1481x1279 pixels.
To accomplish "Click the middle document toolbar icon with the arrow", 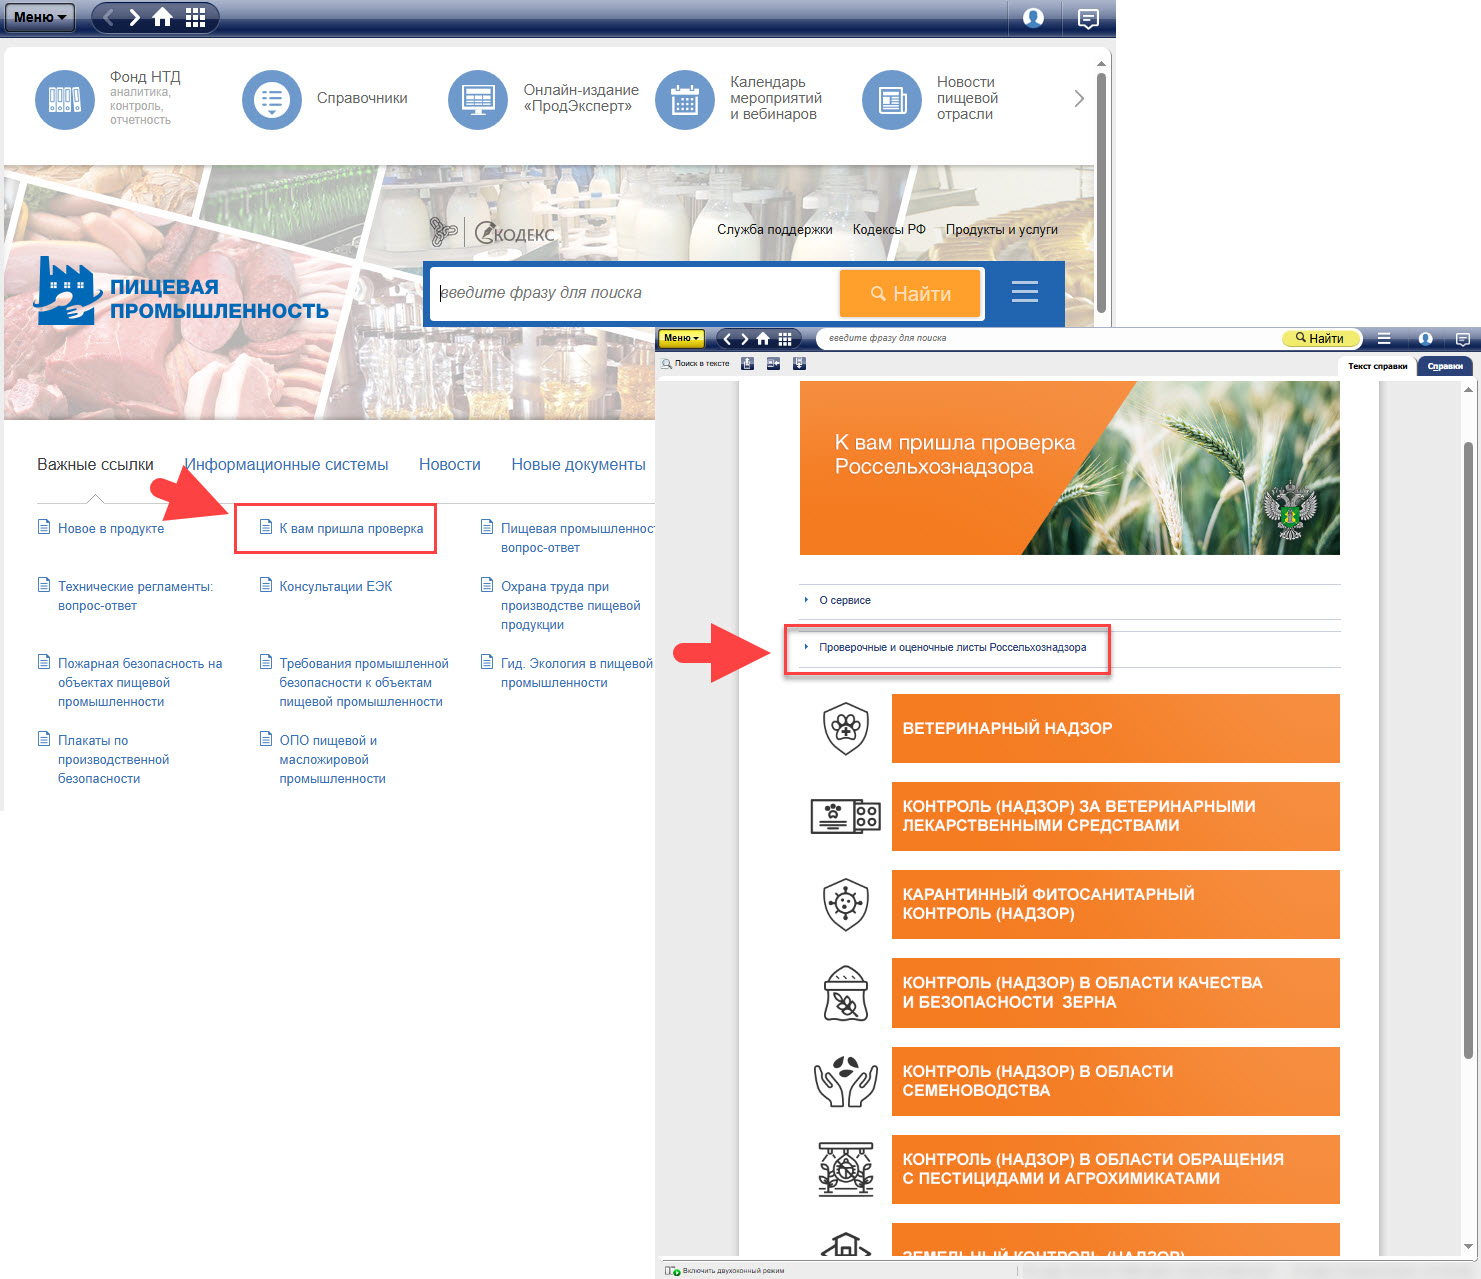I will tap(773, 364).
